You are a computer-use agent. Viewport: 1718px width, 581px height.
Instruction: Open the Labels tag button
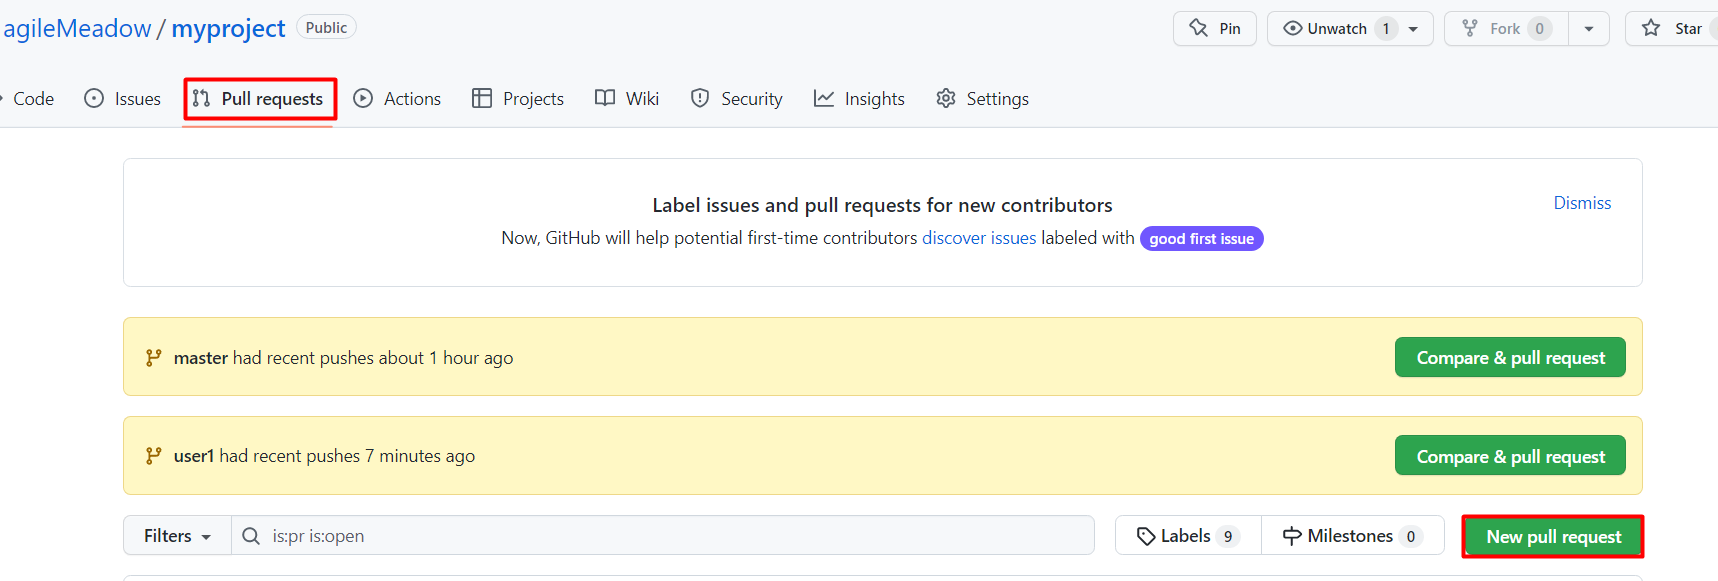click(x=1187, y=536)
